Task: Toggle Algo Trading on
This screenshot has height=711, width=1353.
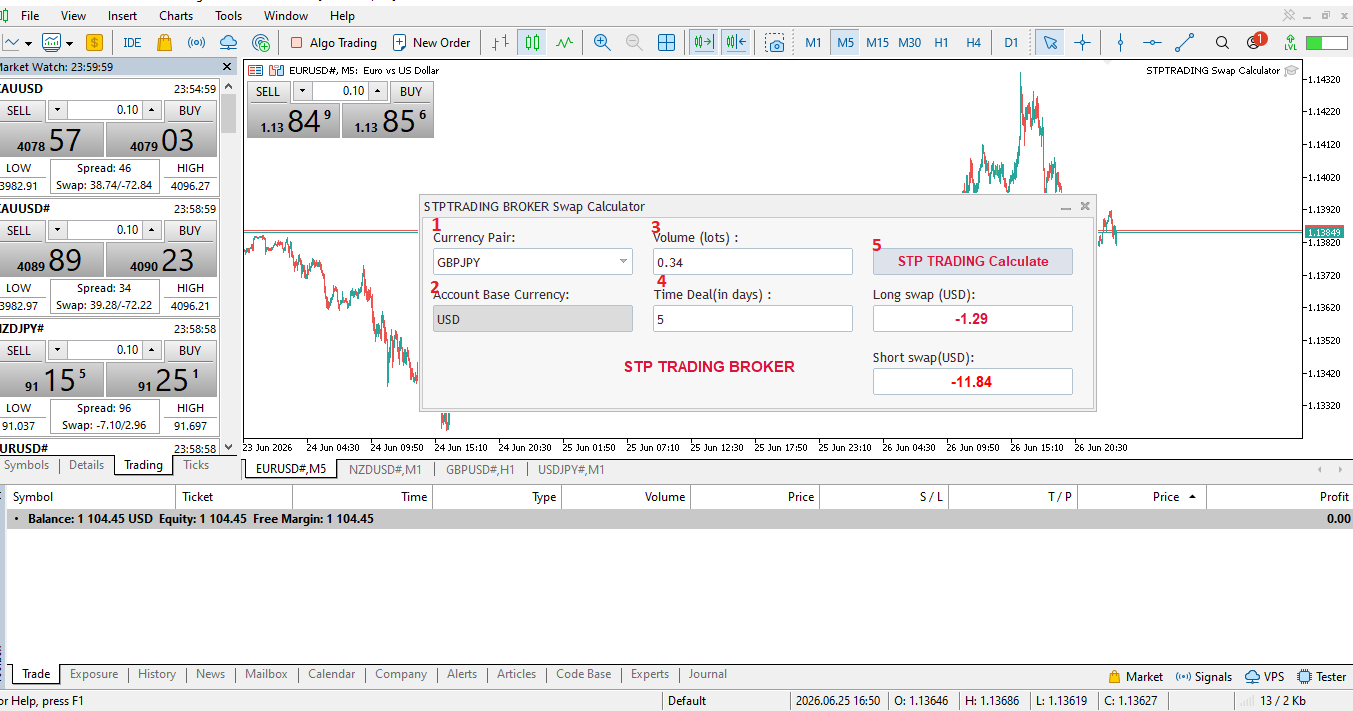Action: (334, 43)
